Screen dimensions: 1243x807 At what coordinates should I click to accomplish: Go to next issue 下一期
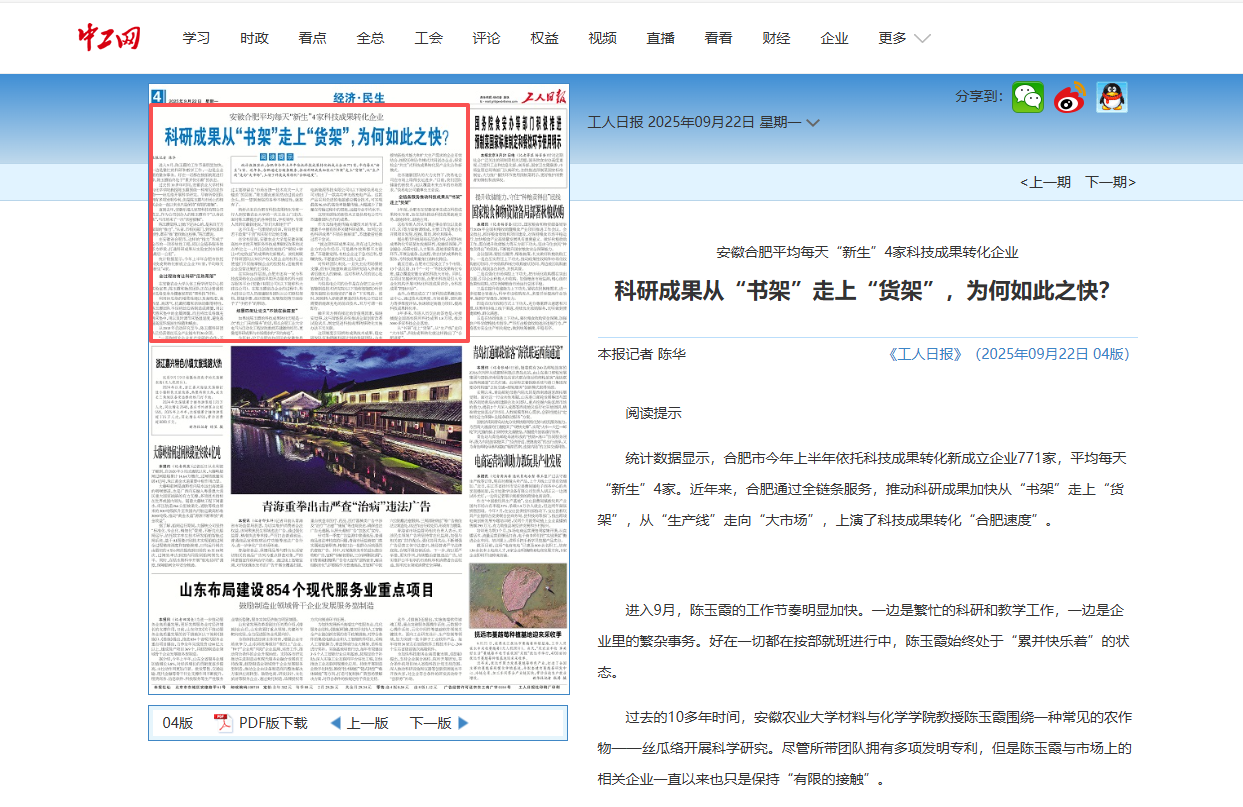tap(1110, 181)
